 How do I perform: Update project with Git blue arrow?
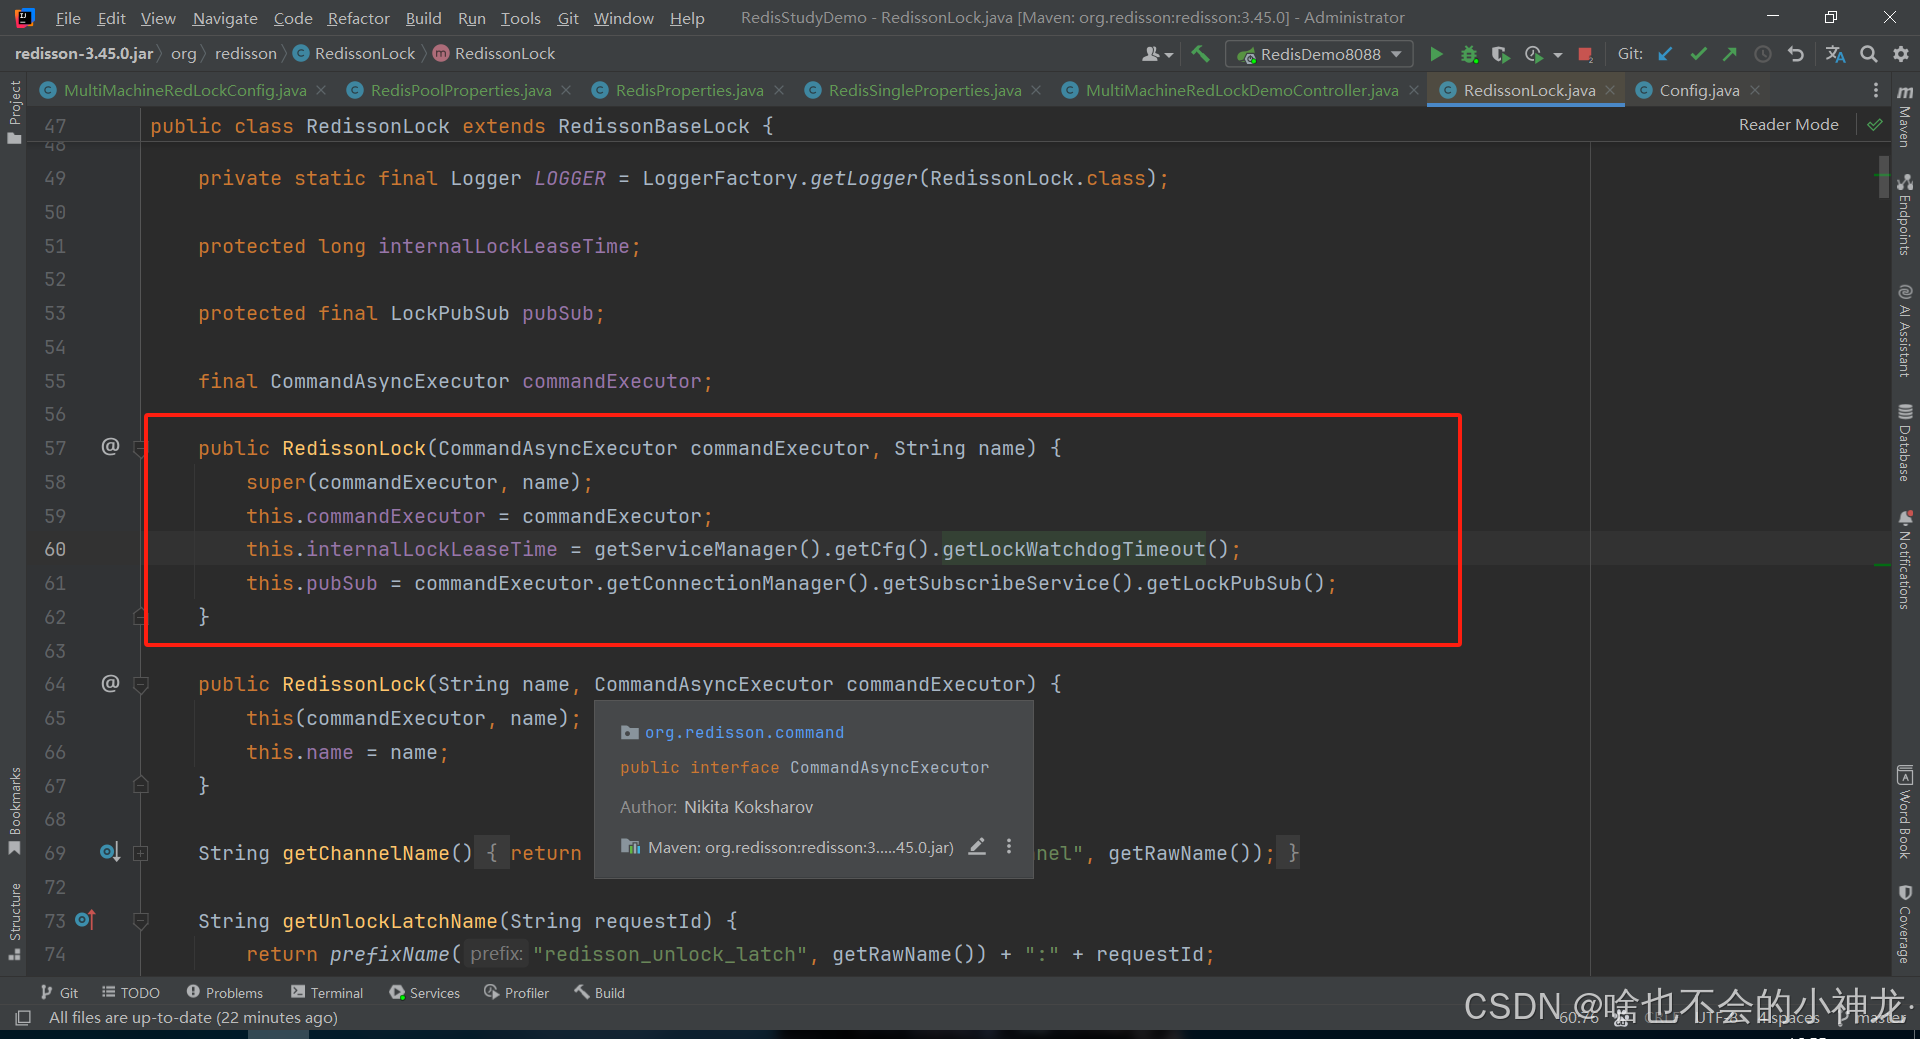(1665, 54)
